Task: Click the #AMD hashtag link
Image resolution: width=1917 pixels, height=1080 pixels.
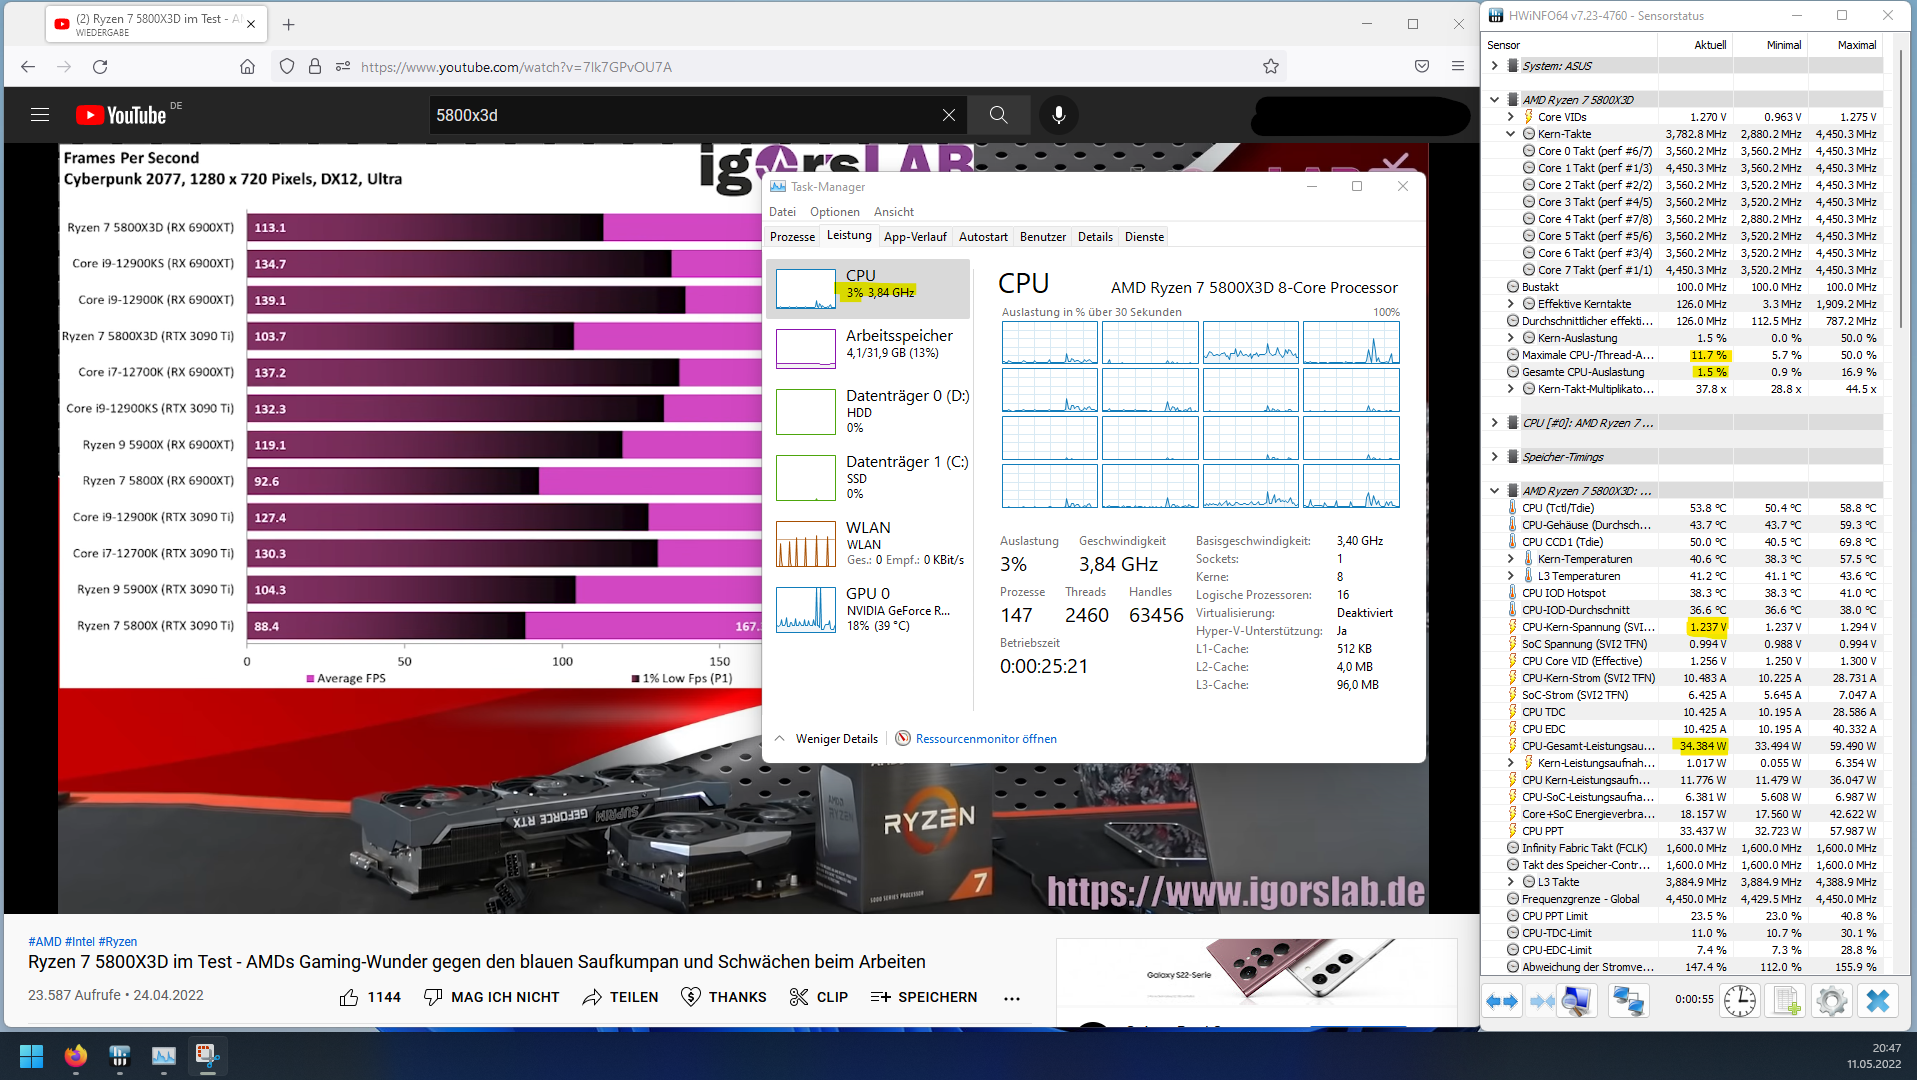Action: tap(45, 942)
